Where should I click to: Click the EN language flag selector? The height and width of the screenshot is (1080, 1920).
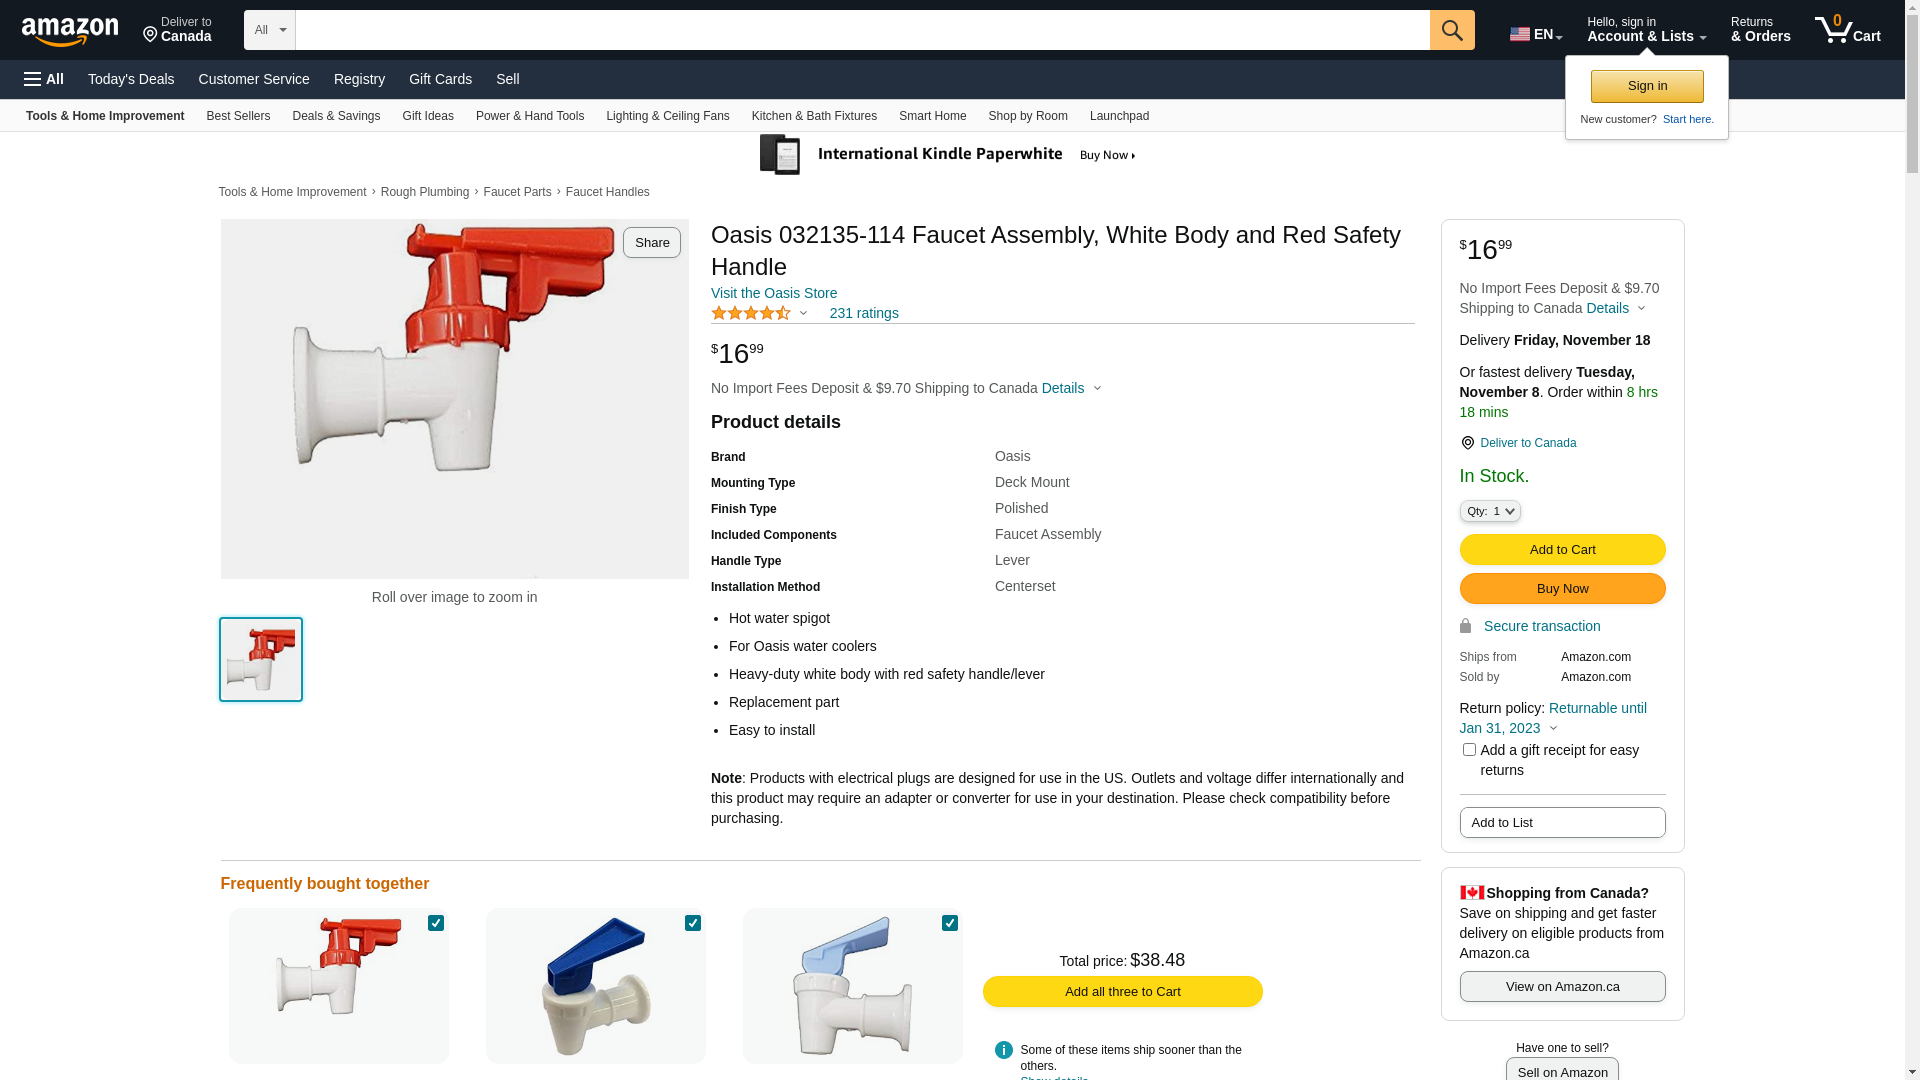pos(1535,34)
